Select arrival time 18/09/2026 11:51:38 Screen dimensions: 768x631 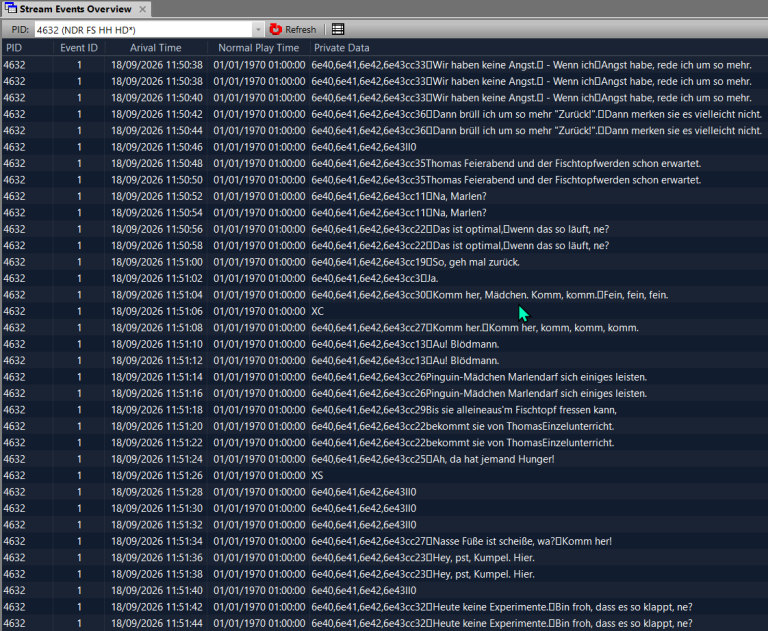157,574
